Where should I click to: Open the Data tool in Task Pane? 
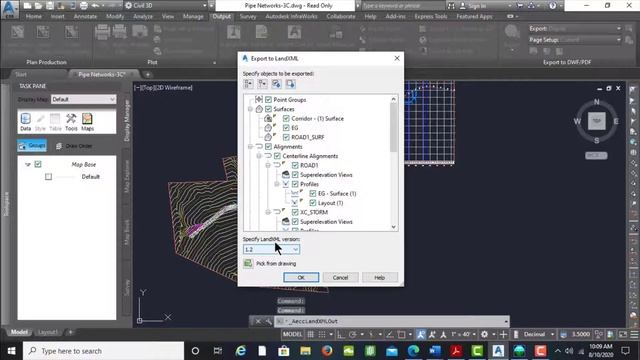point(25,122)
